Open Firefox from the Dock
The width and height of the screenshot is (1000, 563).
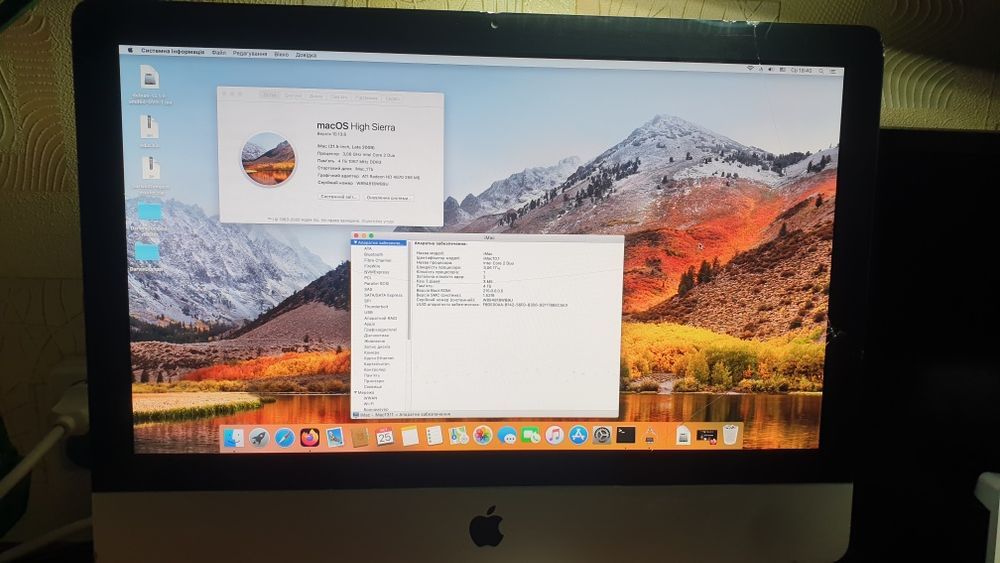pyautogui.click(x=309, y=437)
